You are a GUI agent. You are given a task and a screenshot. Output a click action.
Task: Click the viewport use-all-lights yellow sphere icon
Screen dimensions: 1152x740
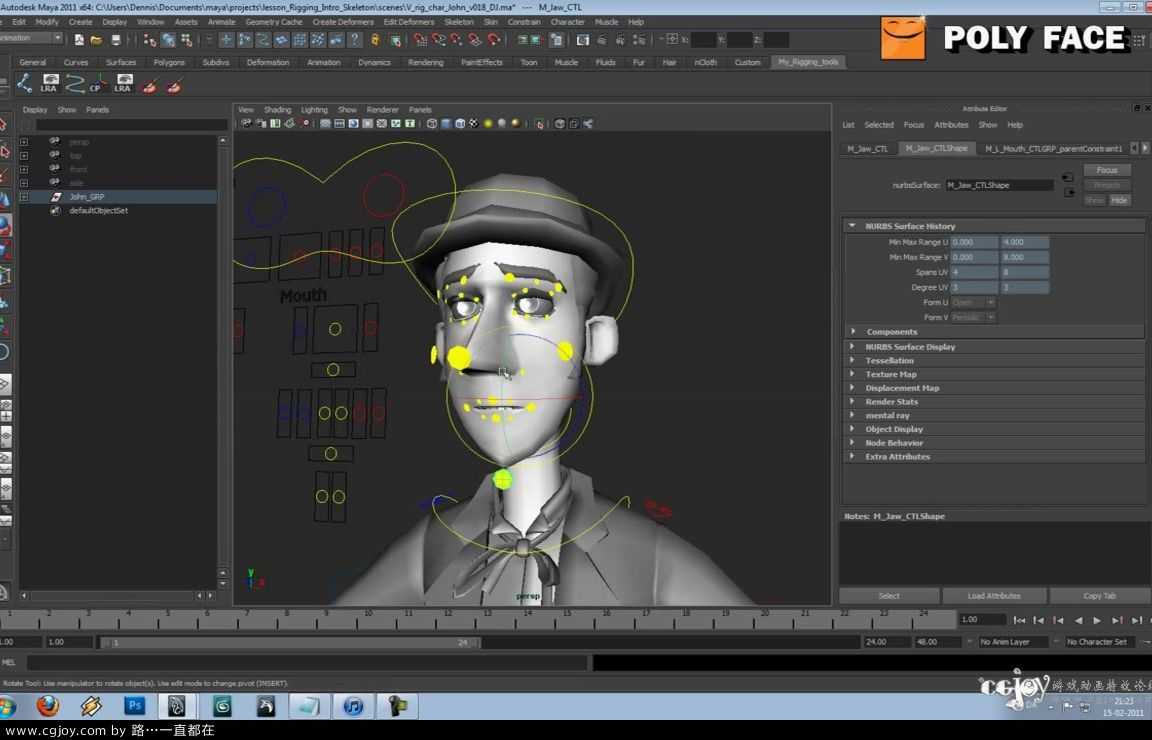point(488,123)
